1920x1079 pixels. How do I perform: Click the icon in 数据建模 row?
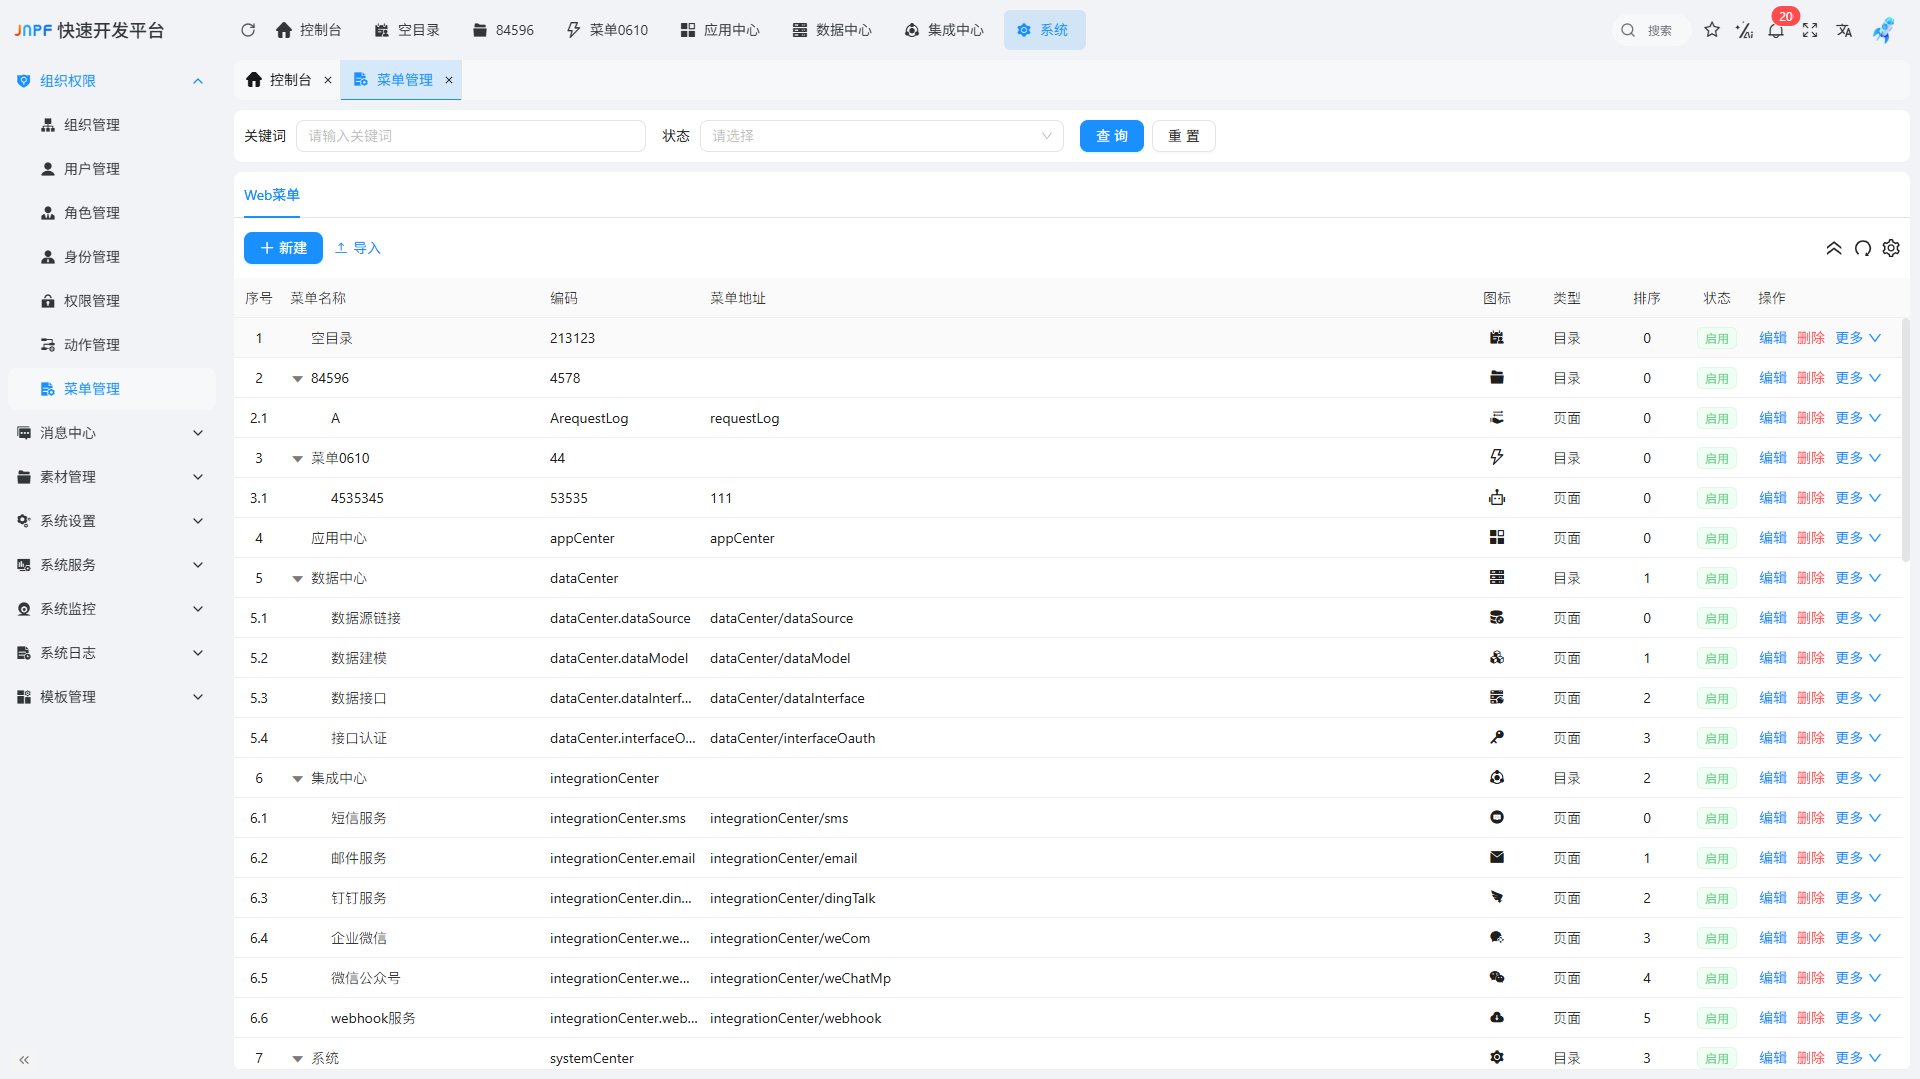point(1497,658)
